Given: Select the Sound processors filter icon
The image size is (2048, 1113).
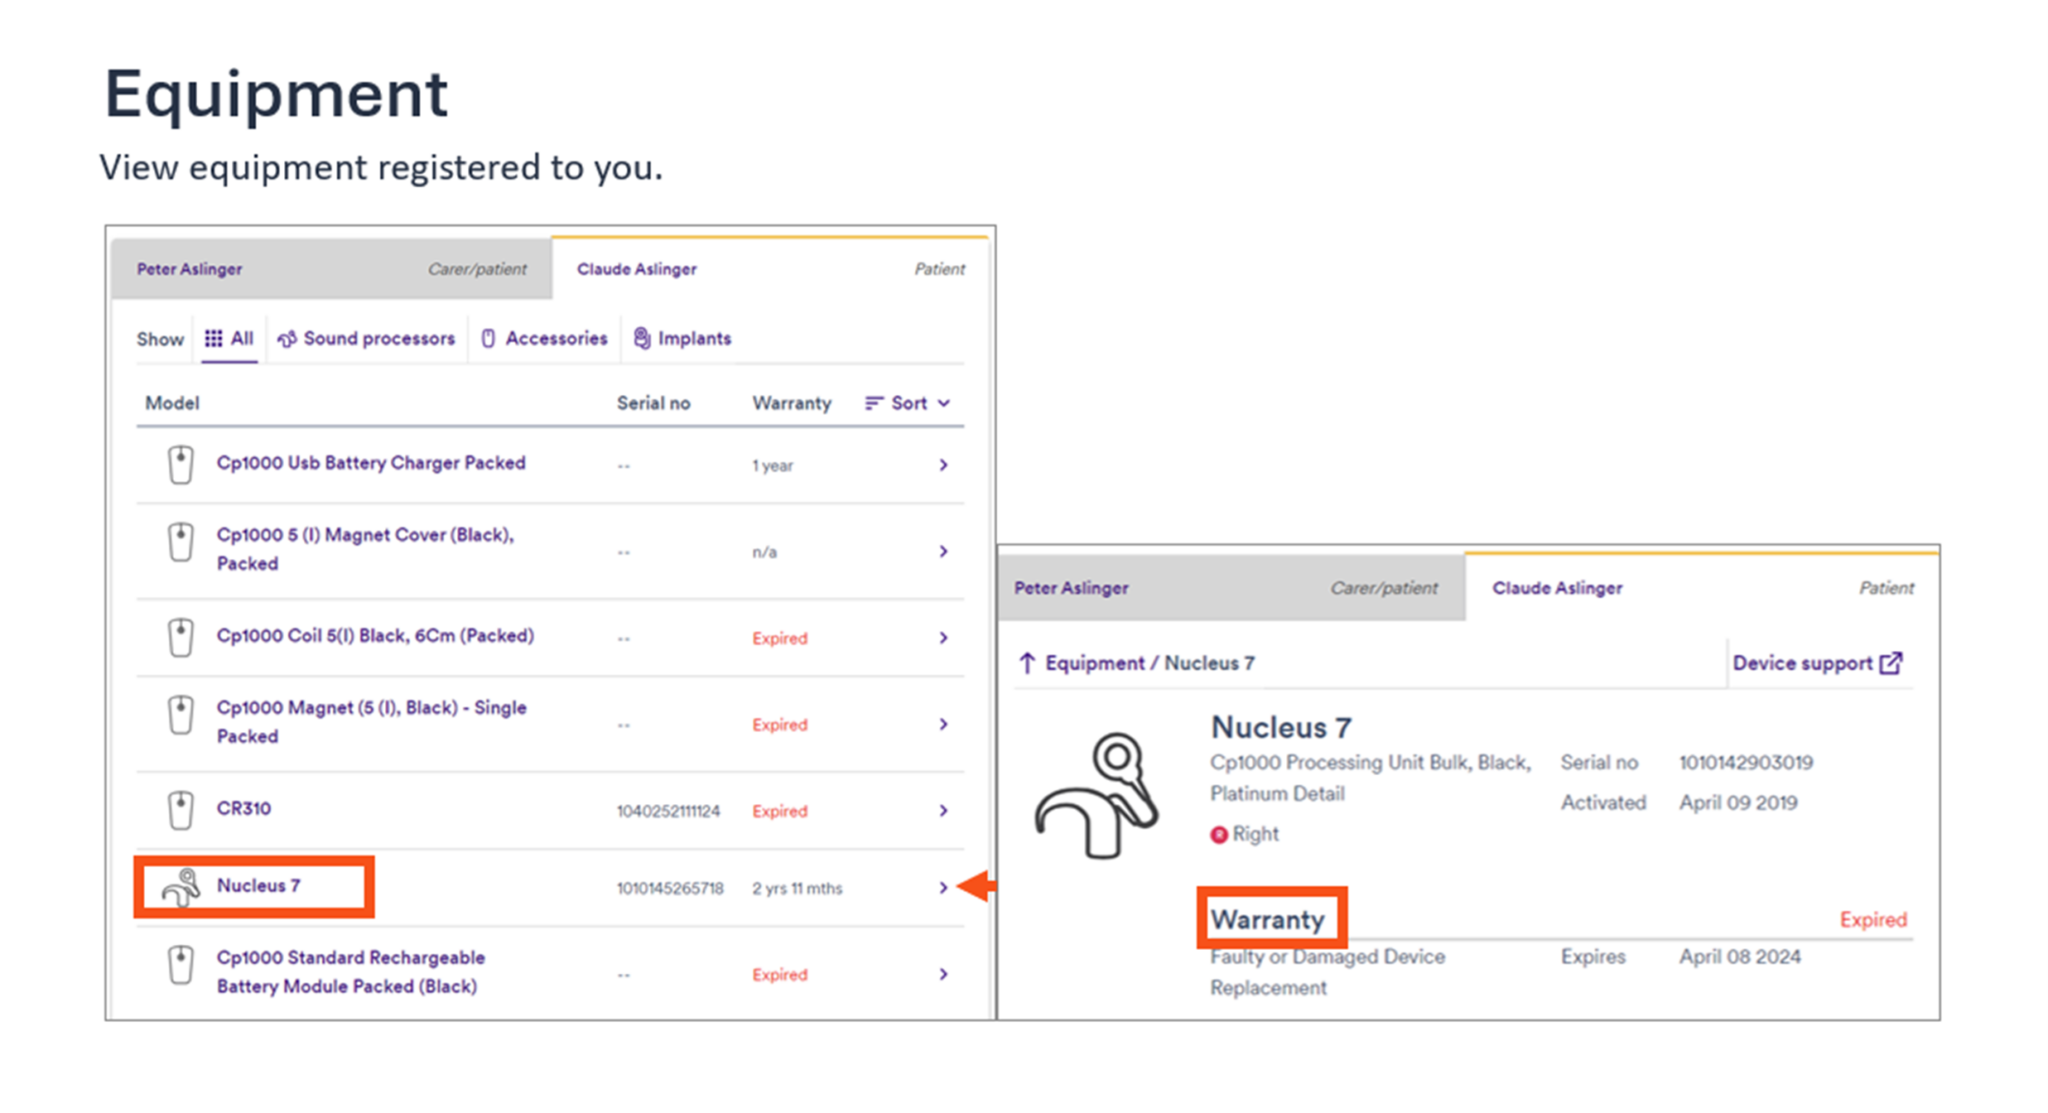Looking at the screenshot, I should click(287, 338).
